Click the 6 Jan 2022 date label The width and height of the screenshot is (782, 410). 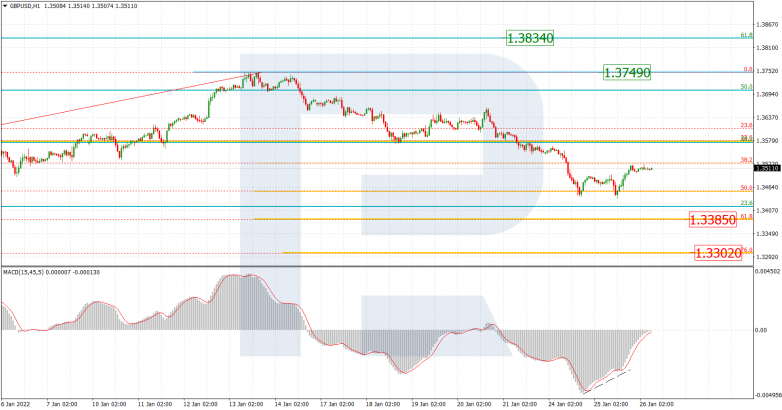pos(14,404)
